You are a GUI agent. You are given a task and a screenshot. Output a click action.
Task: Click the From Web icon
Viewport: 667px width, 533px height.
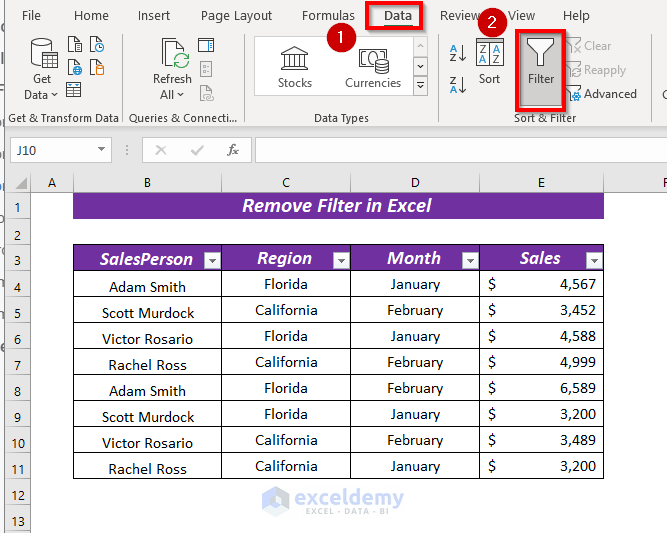point(75,67)
